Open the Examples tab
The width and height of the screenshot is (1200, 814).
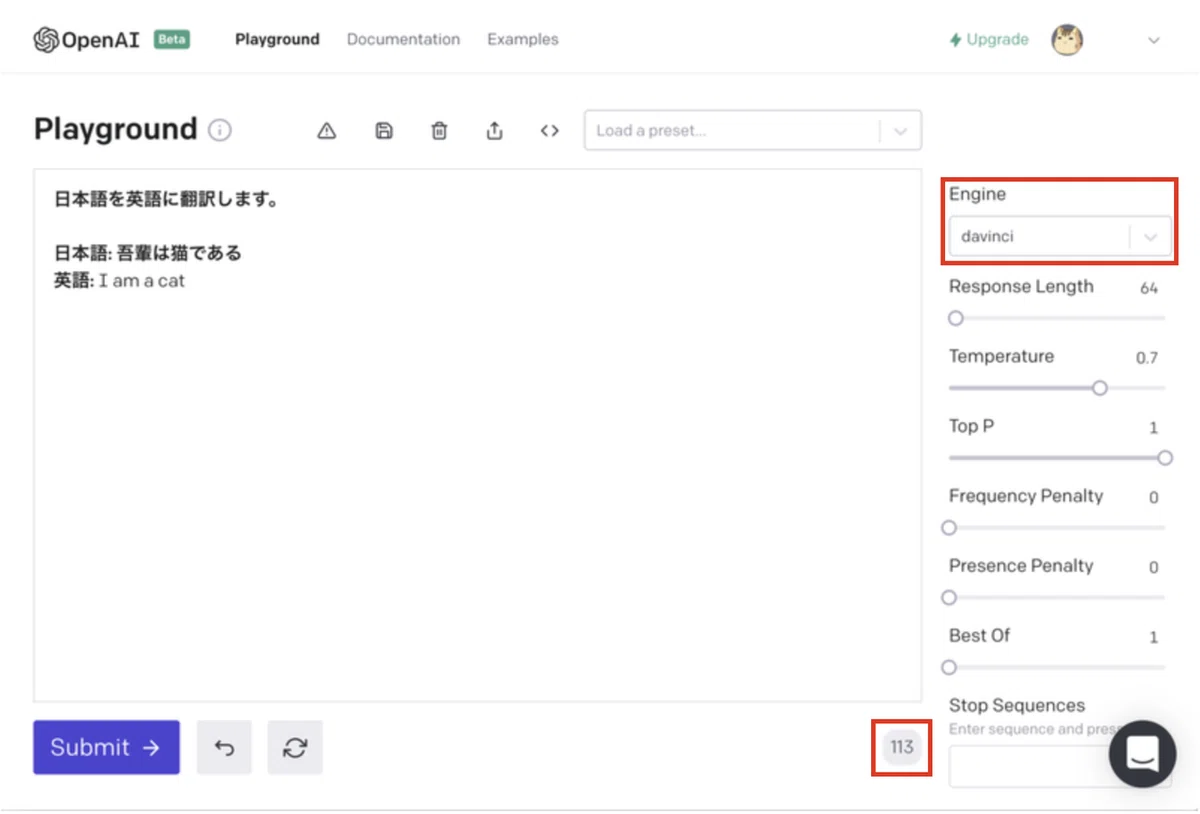tap(523, 40)
